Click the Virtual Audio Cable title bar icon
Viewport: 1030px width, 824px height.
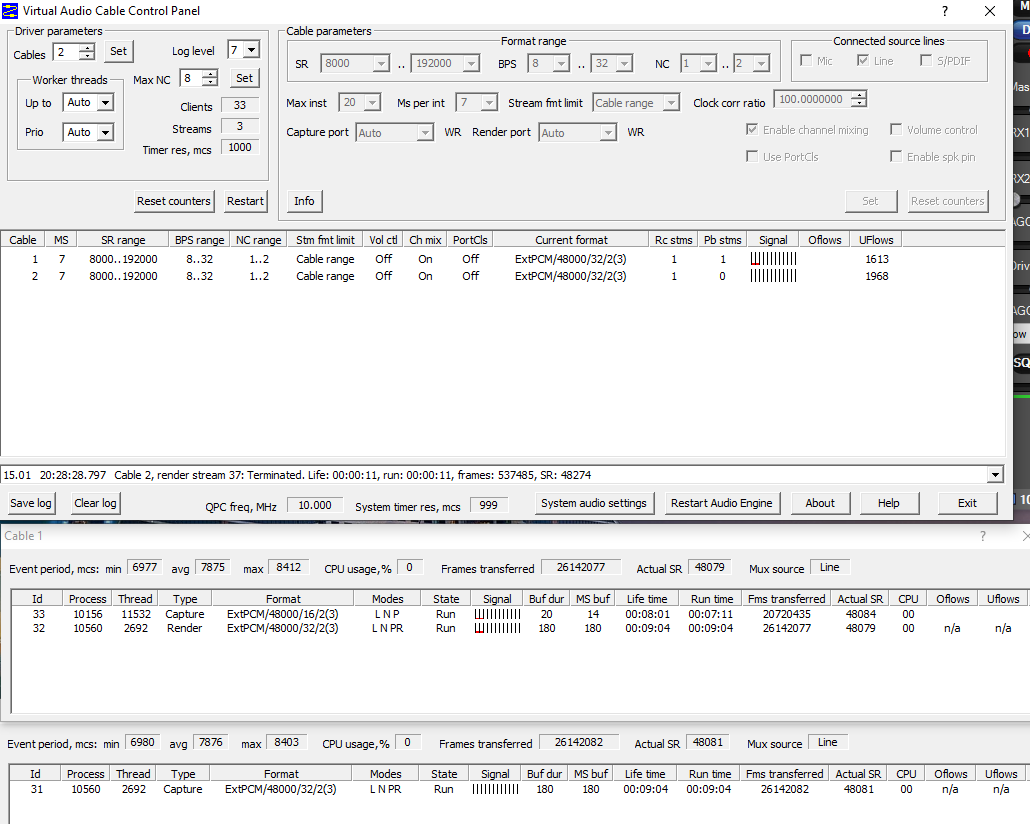coord(11,11)
